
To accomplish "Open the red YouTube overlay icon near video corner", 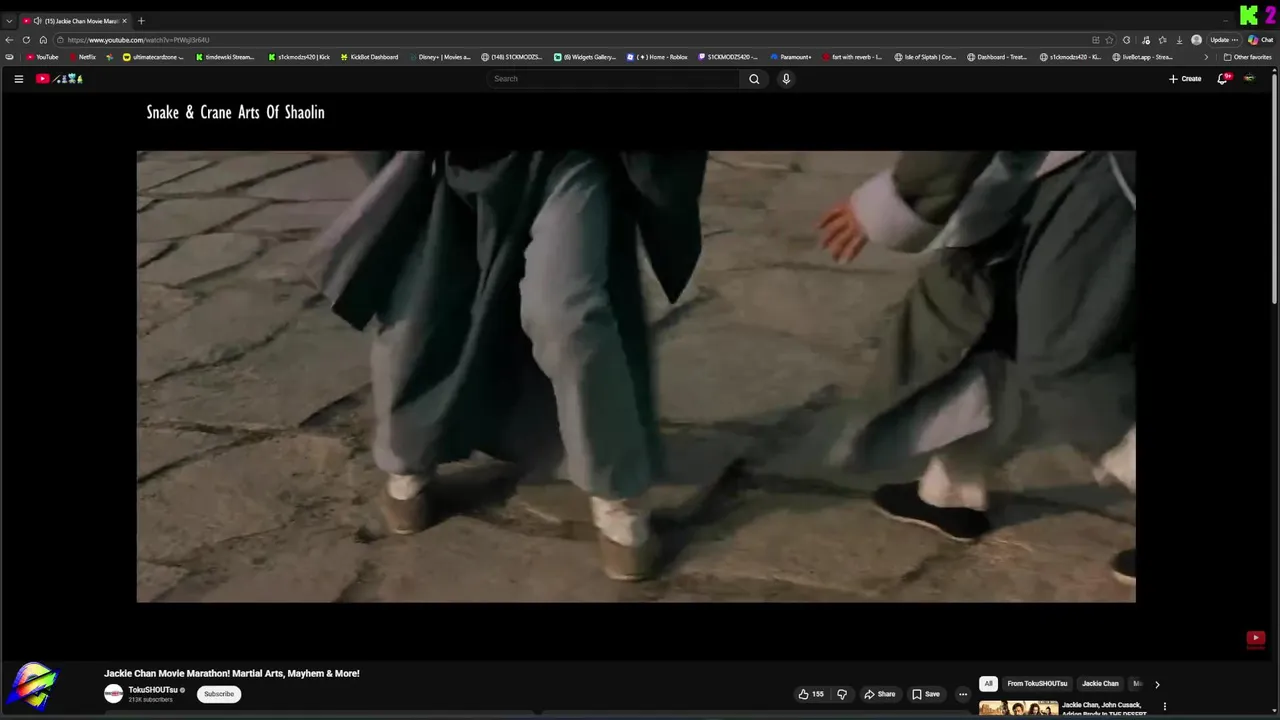I will 1256,638.
